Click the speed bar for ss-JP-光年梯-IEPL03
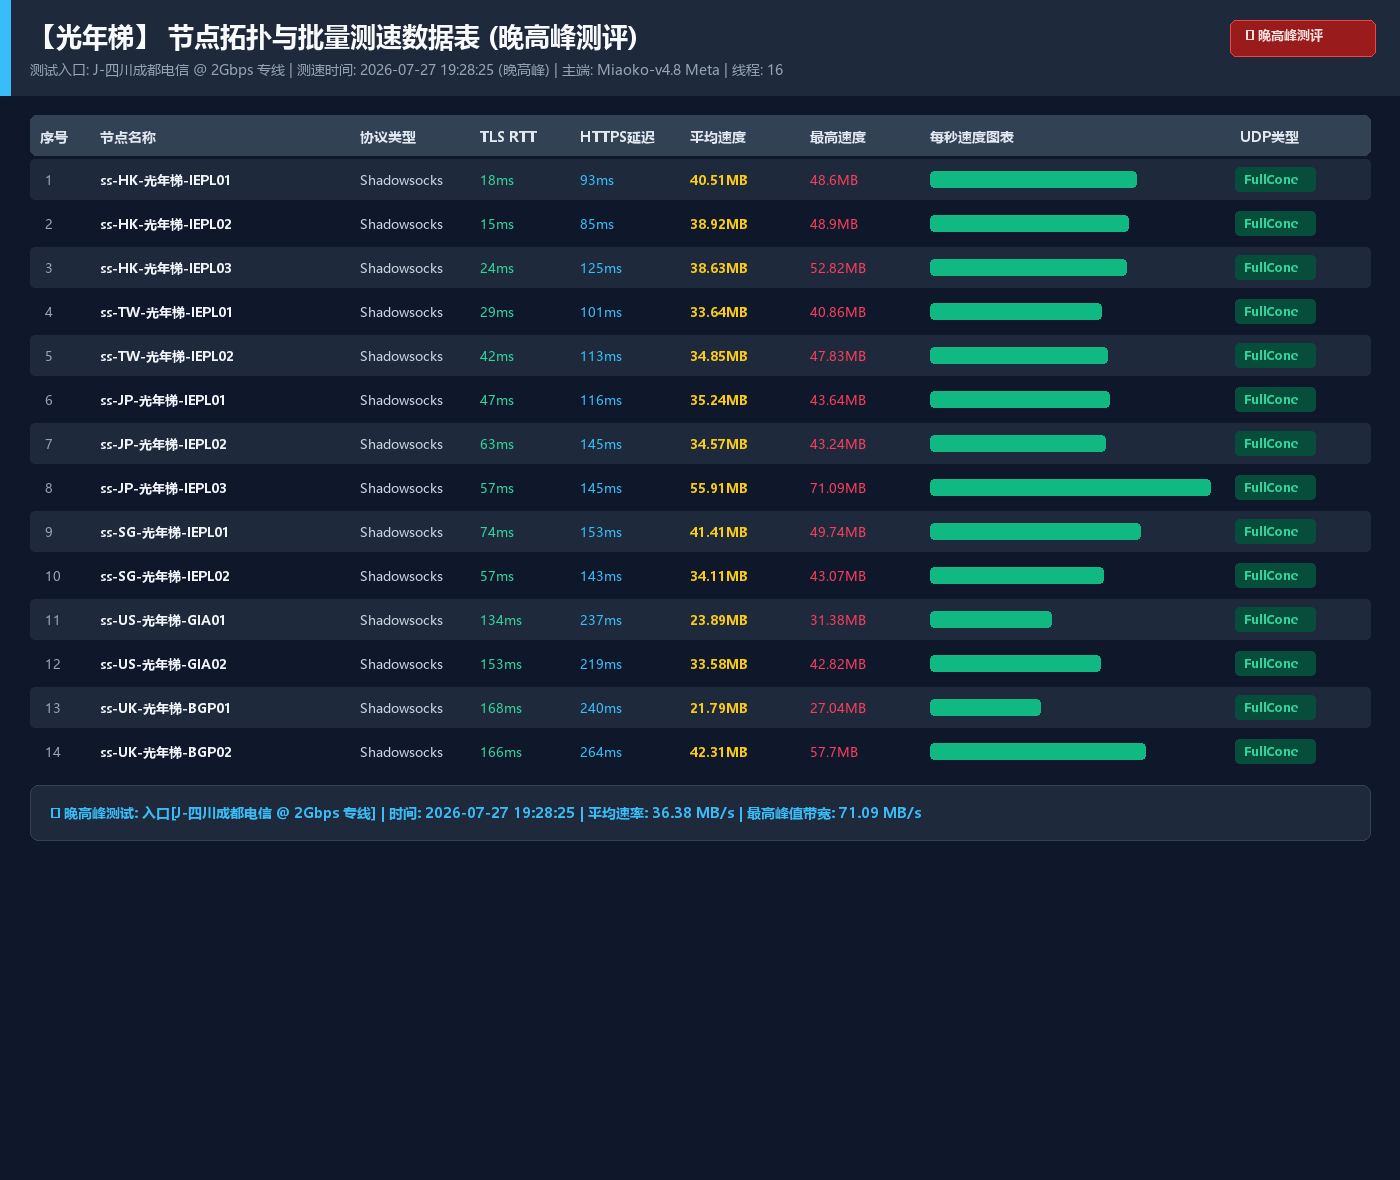 [x=1070, y=488]
